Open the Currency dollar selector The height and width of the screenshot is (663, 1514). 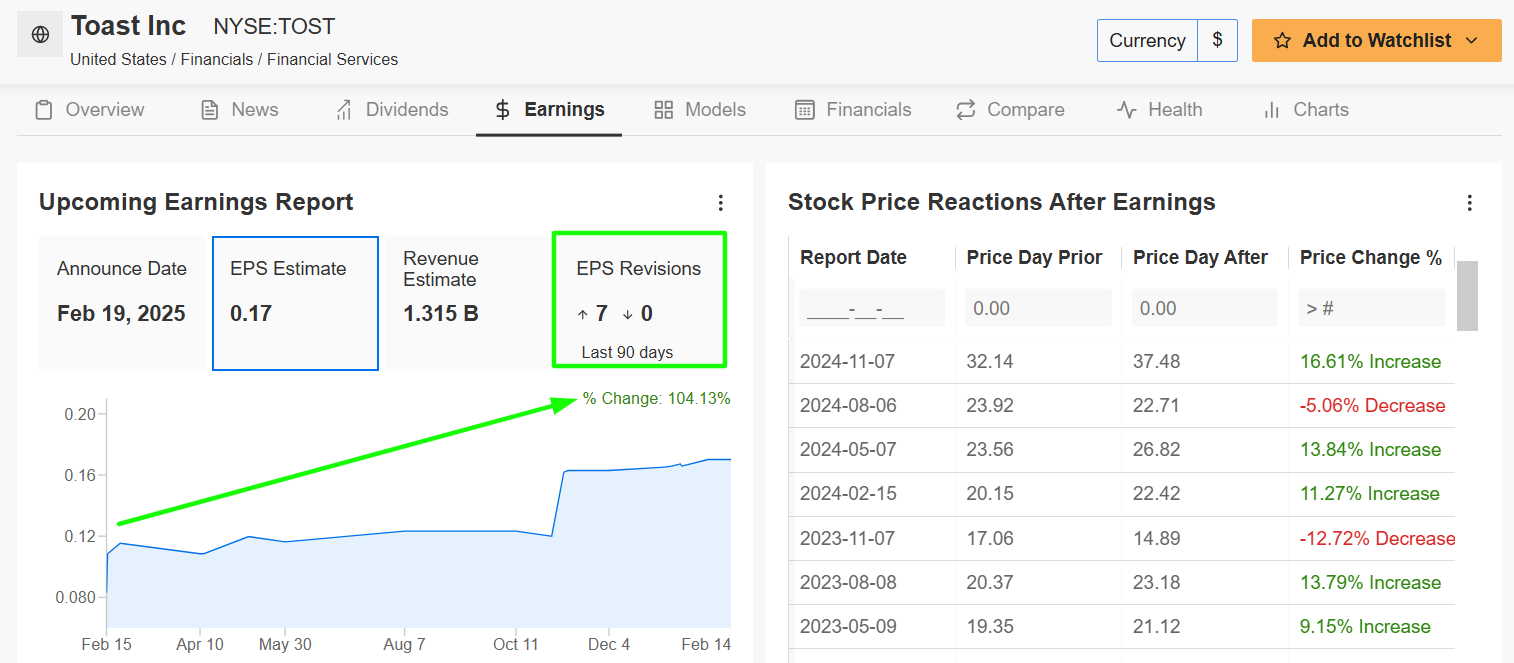tap(1217, 41)
